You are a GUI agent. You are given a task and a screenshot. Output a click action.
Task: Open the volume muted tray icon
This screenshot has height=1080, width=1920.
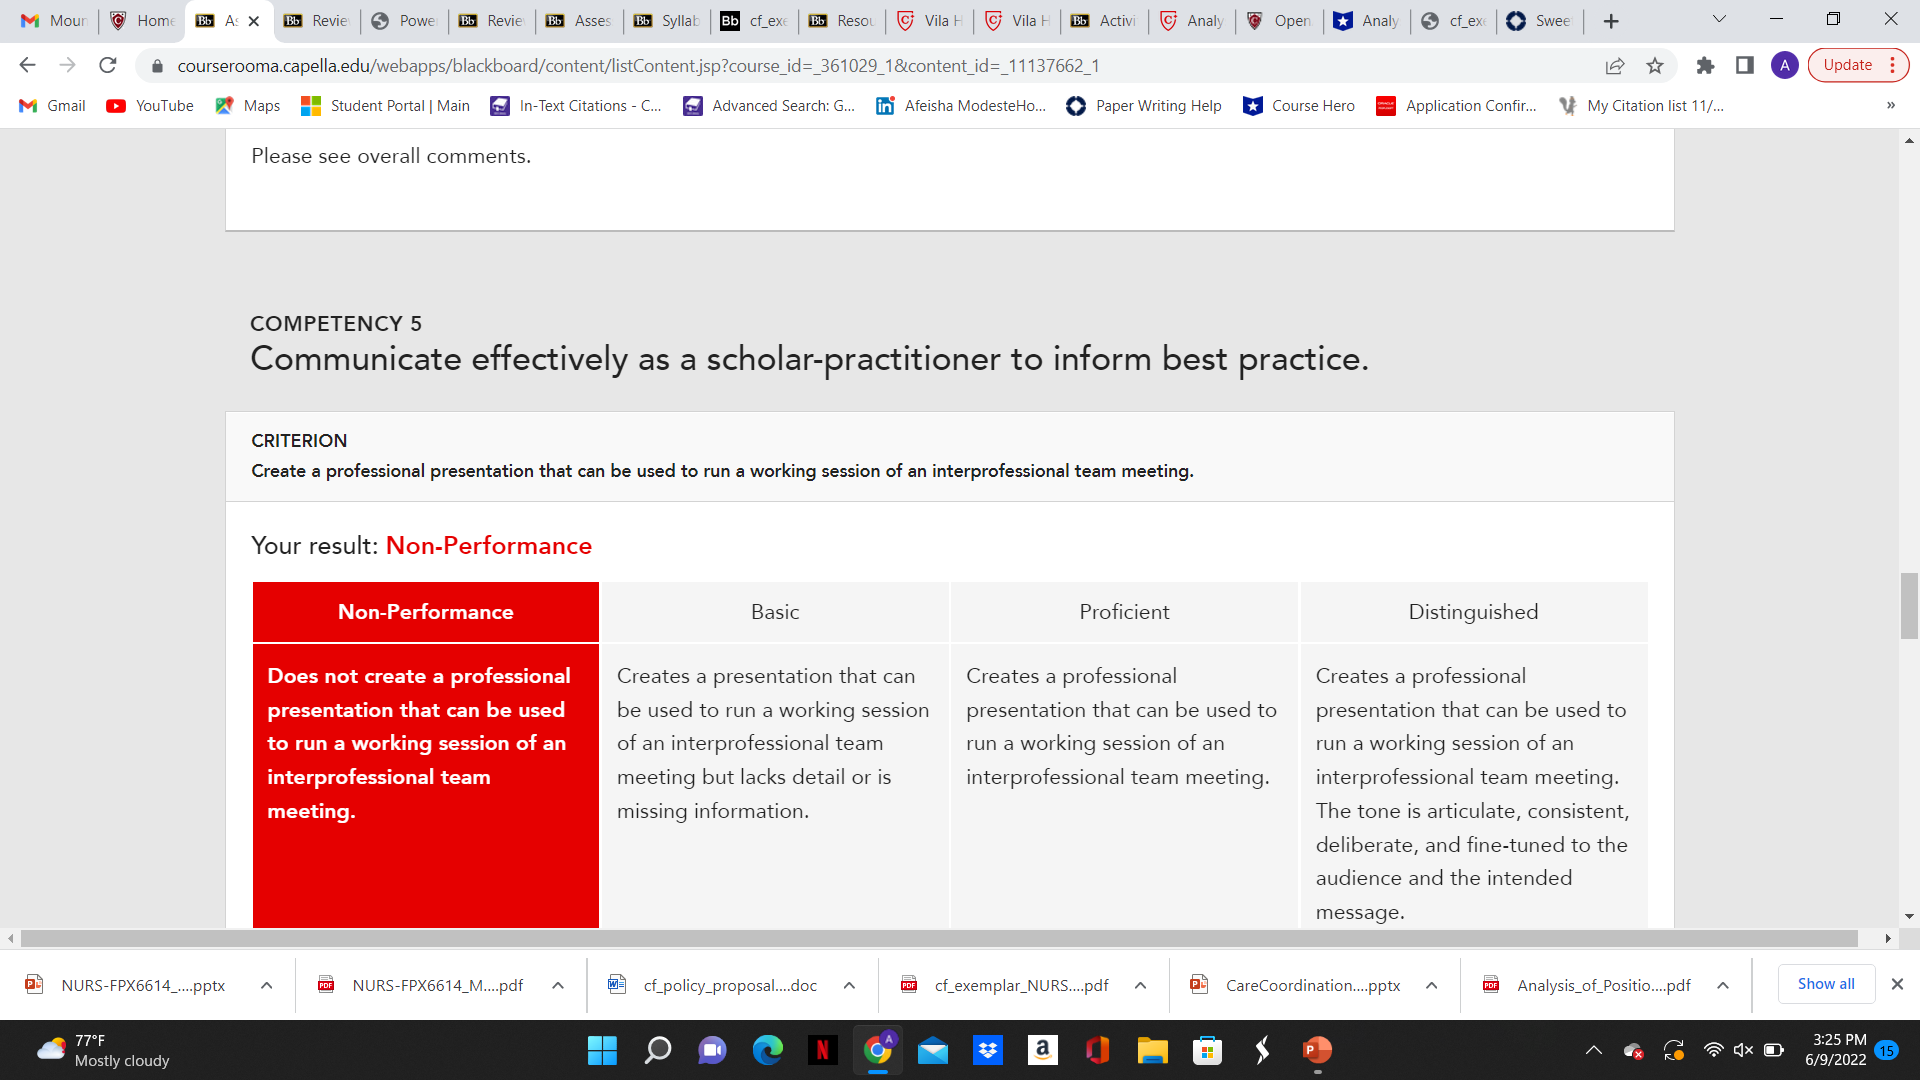coord(1743,1050)
